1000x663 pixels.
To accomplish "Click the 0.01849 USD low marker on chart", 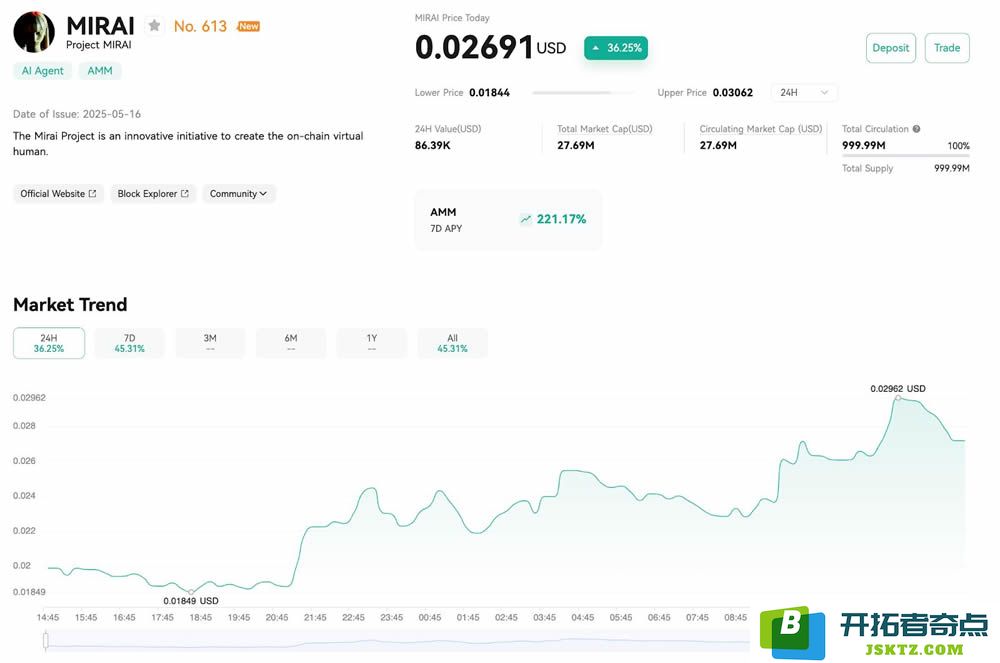I will (191, 592).
